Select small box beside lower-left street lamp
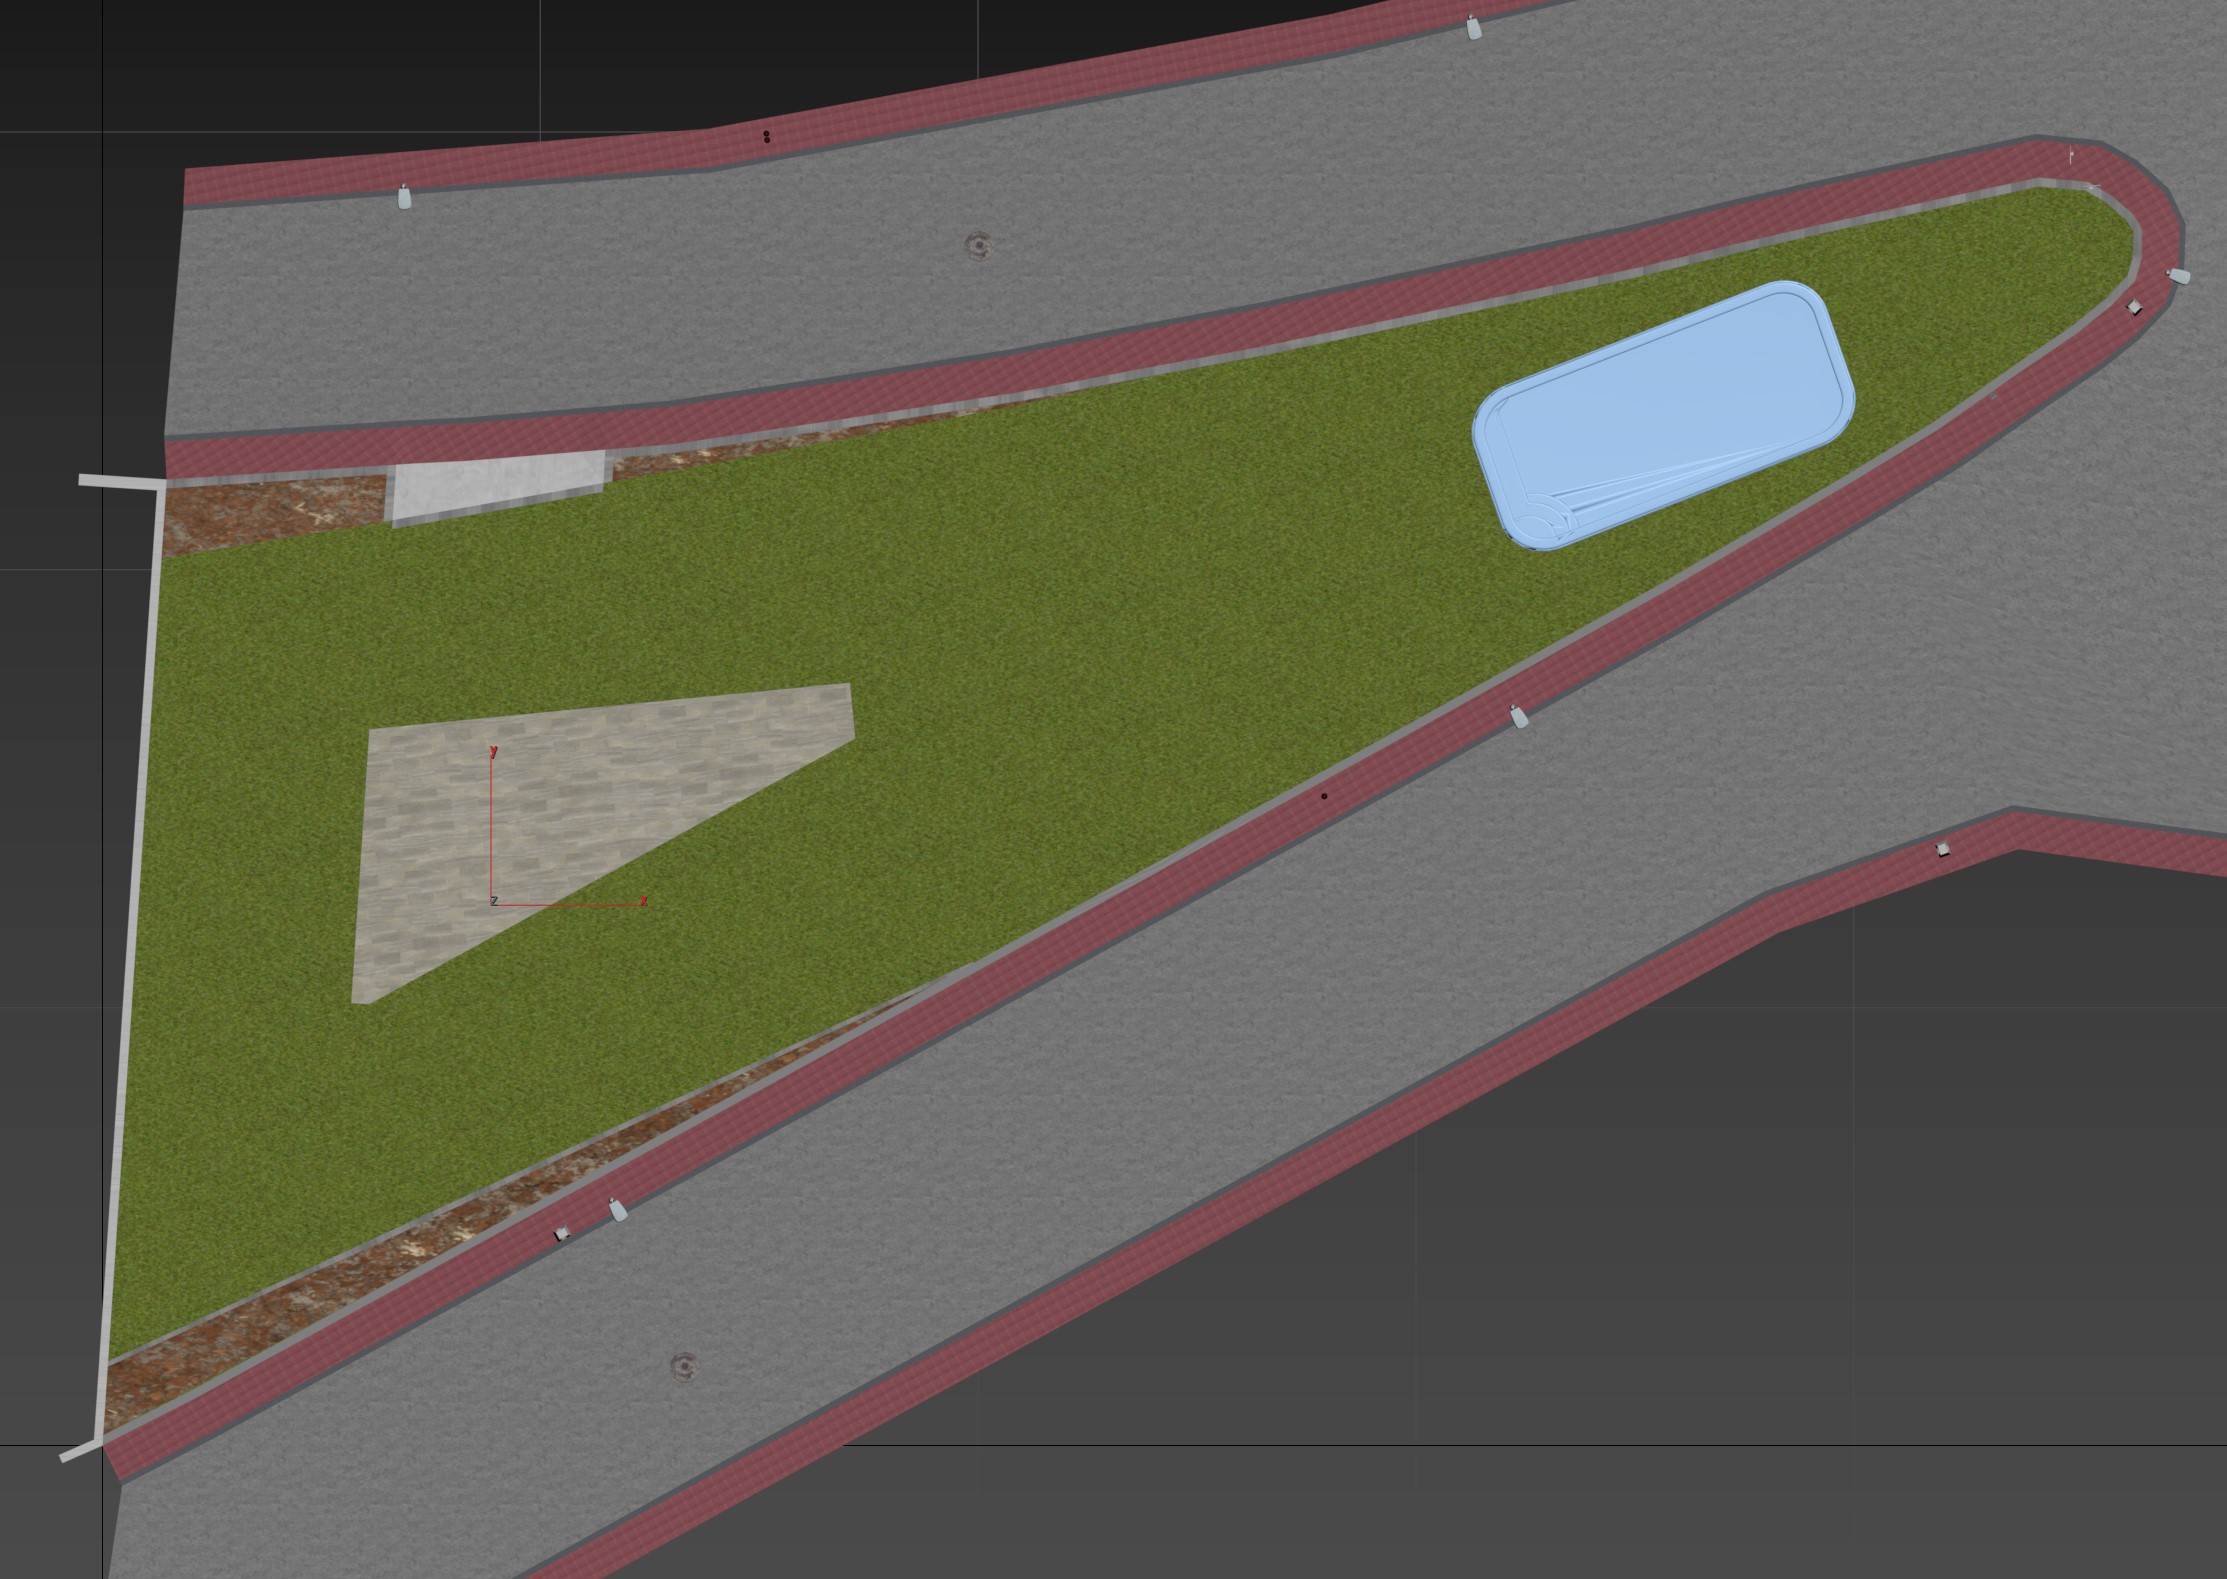 click(562, 1234)
